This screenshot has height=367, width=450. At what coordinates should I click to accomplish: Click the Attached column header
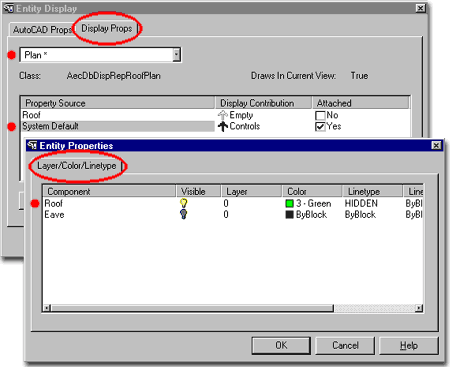[x=361, y=103]
